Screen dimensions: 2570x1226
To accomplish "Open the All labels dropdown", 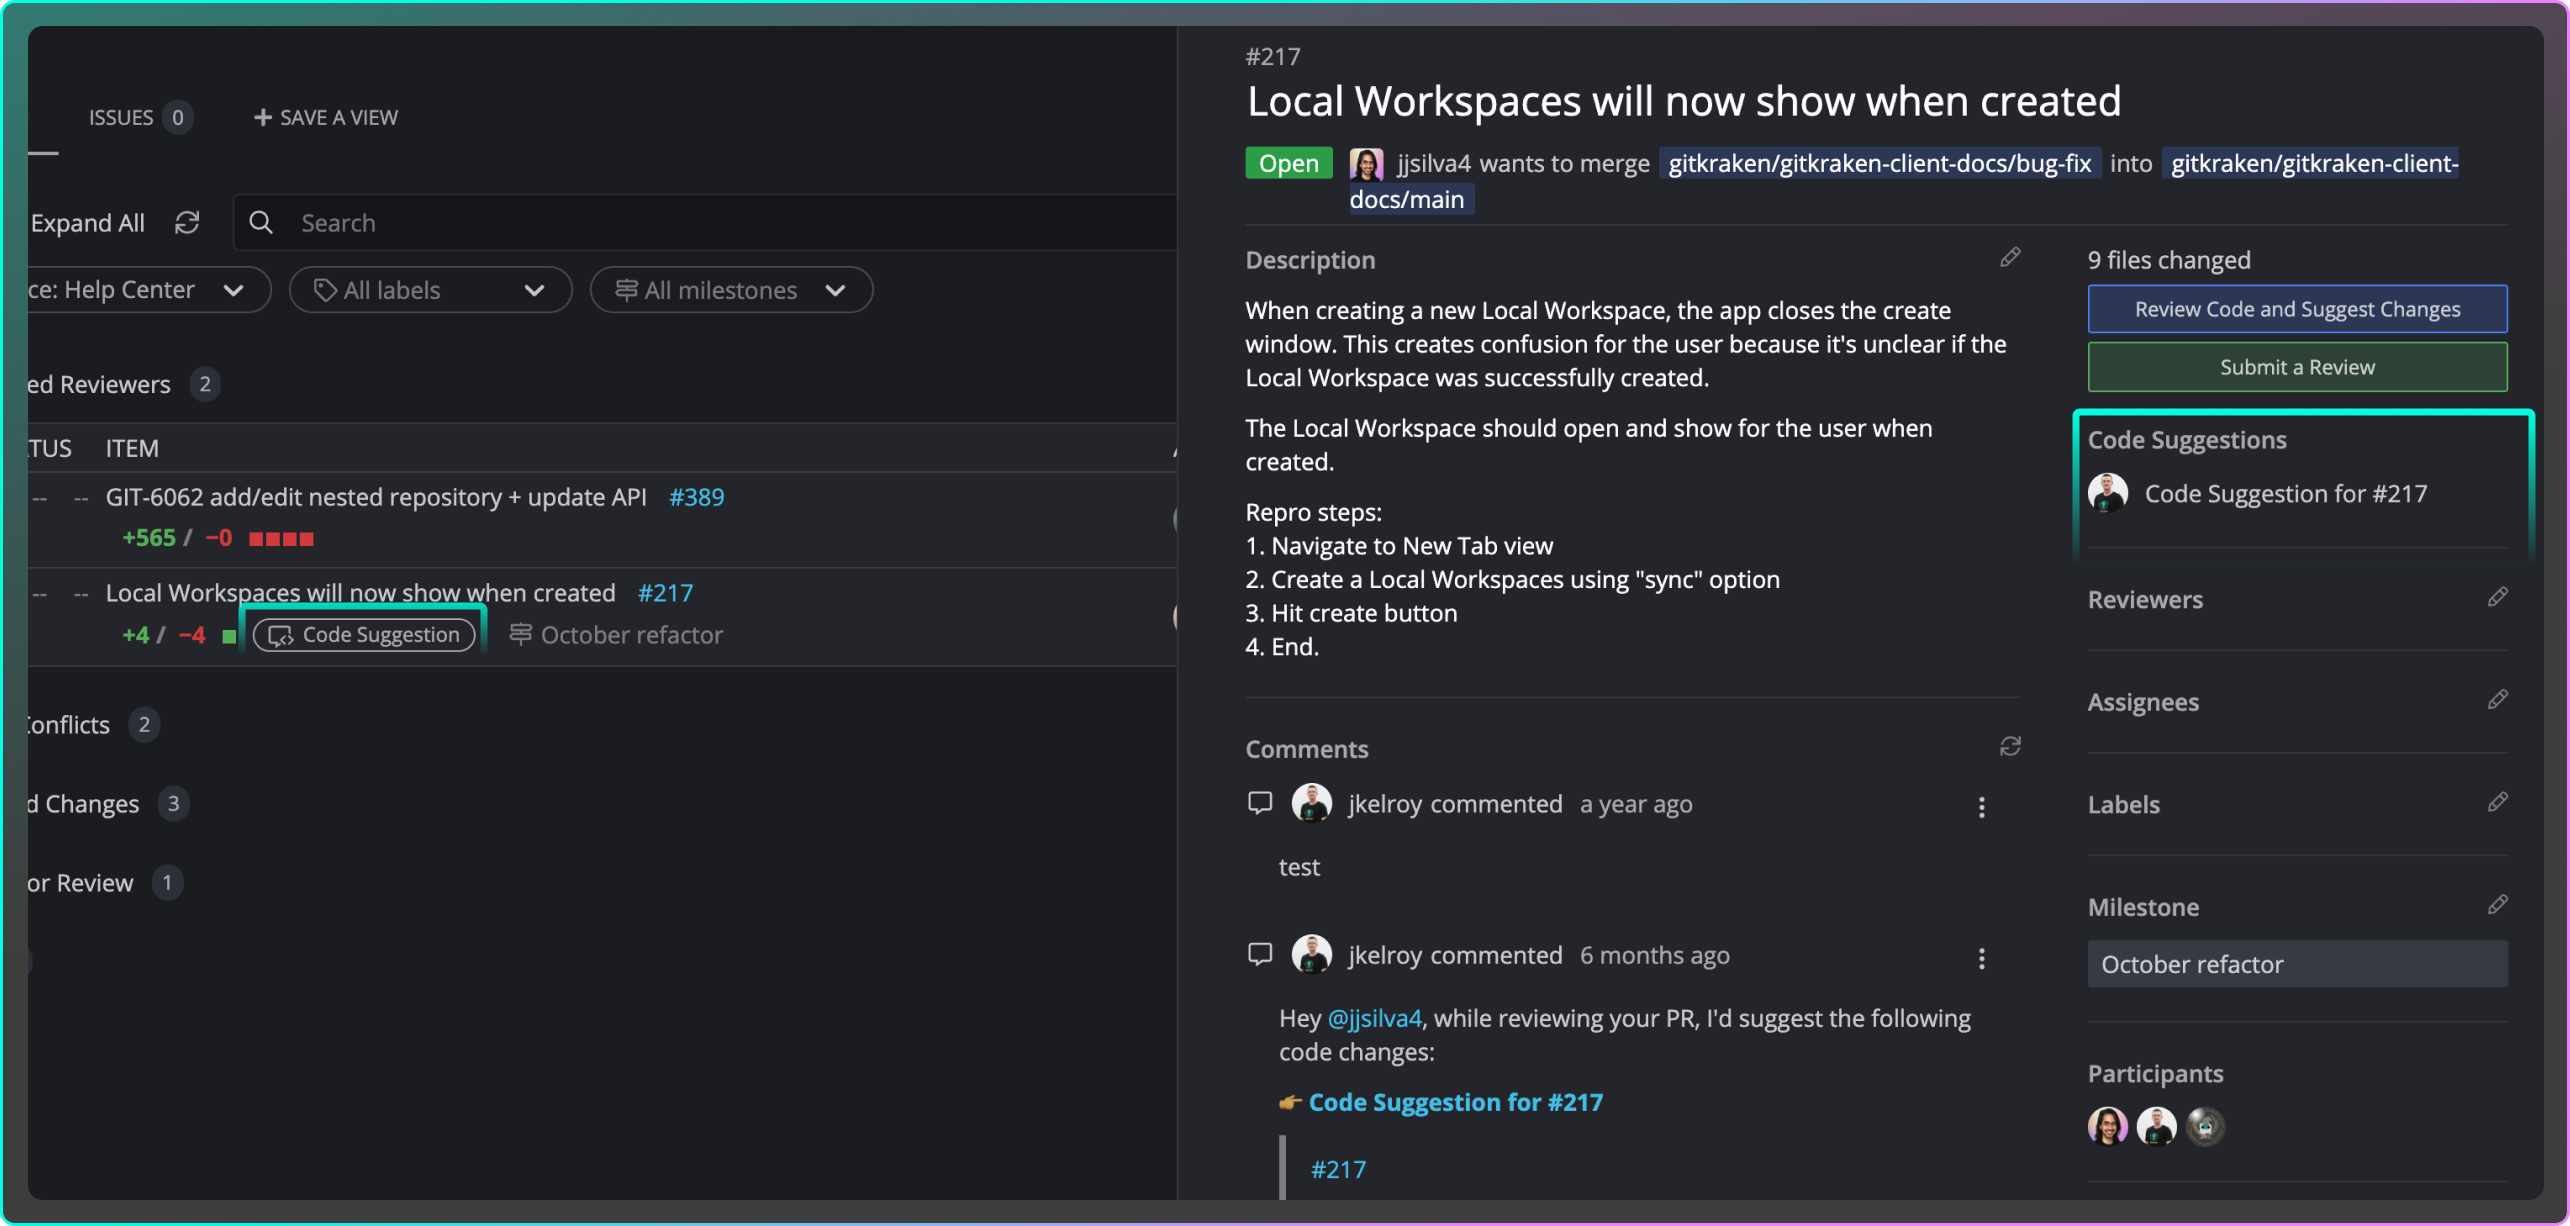I will [x=430, y=289].
